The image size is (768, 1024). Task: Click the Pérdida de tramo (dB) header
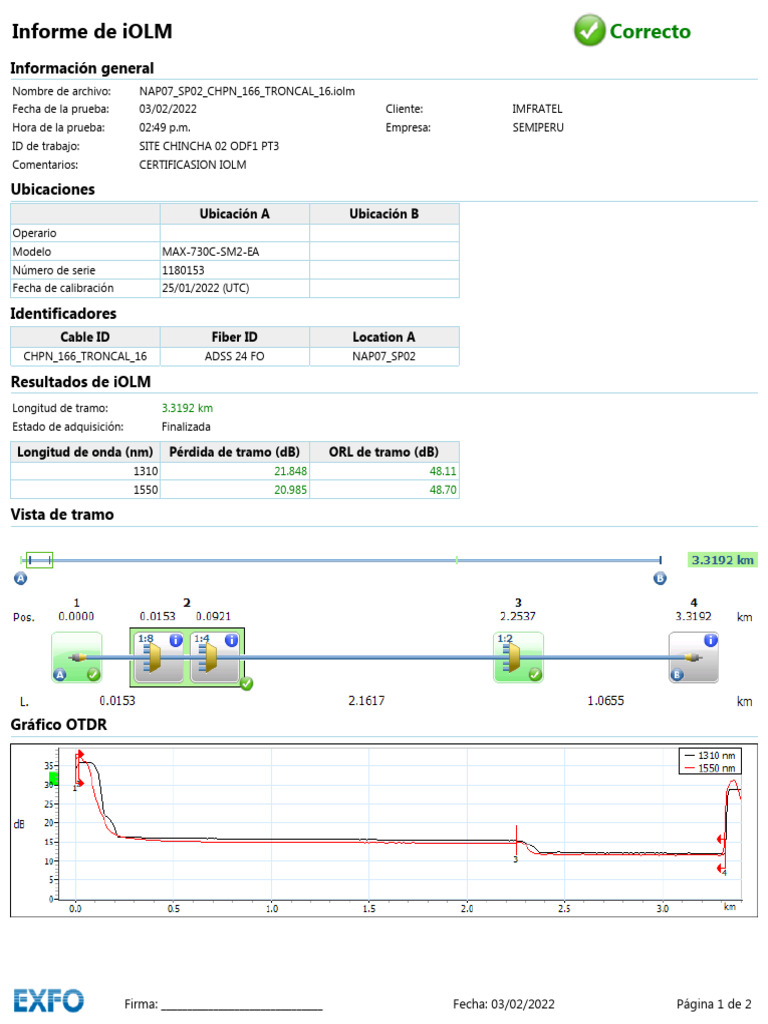tap(234, 452)
